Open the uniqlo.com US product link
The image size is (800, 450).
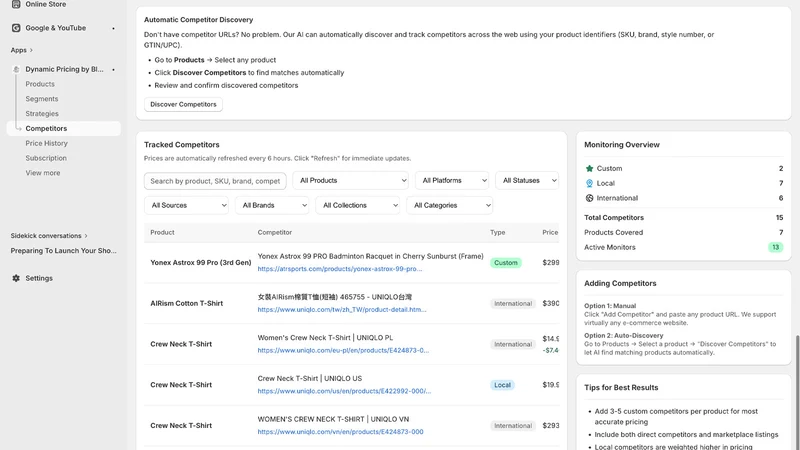(x=344, y=391)
